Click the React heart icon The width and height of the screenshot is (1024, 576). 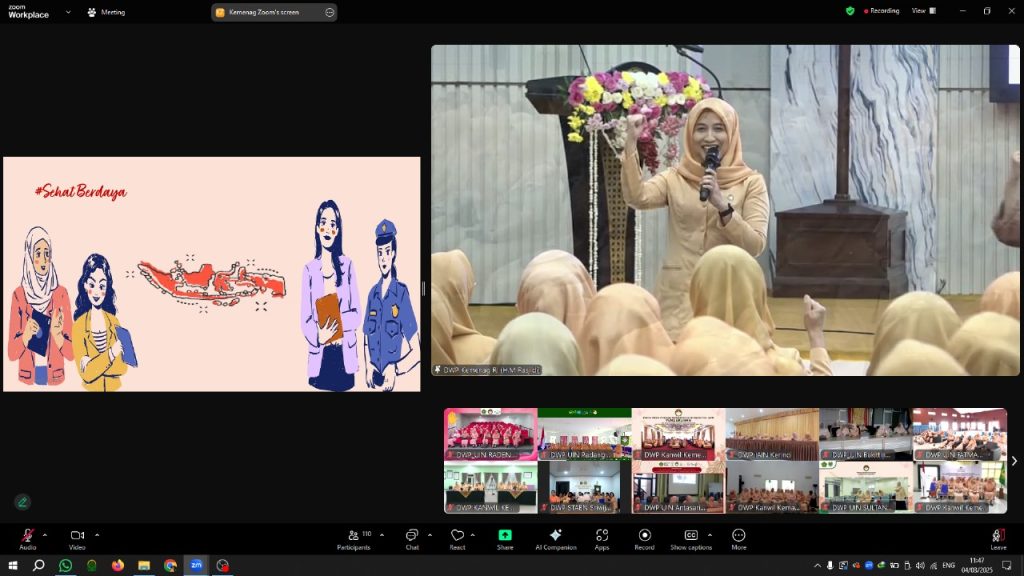coord(457,537)
